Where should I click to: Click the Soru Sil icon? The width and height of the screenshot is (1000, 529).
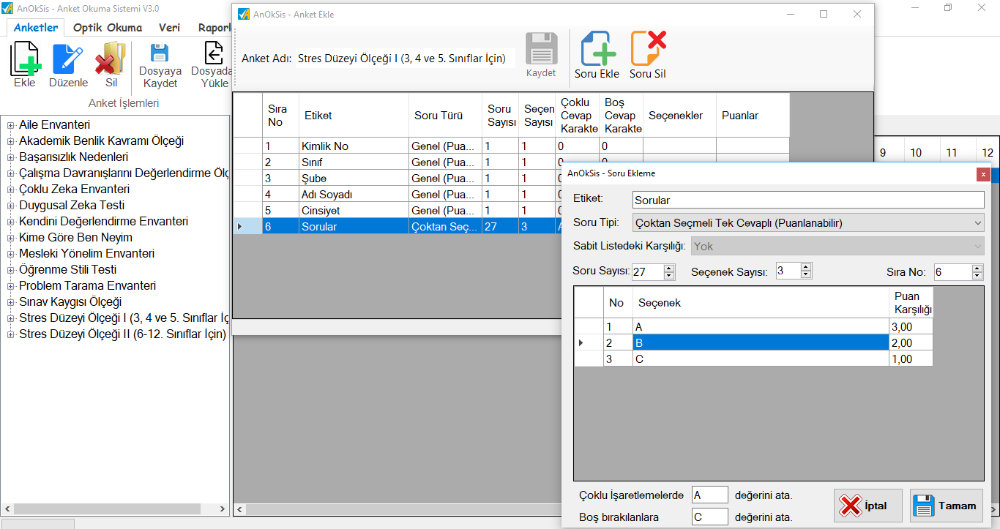[x=648, y=50]
